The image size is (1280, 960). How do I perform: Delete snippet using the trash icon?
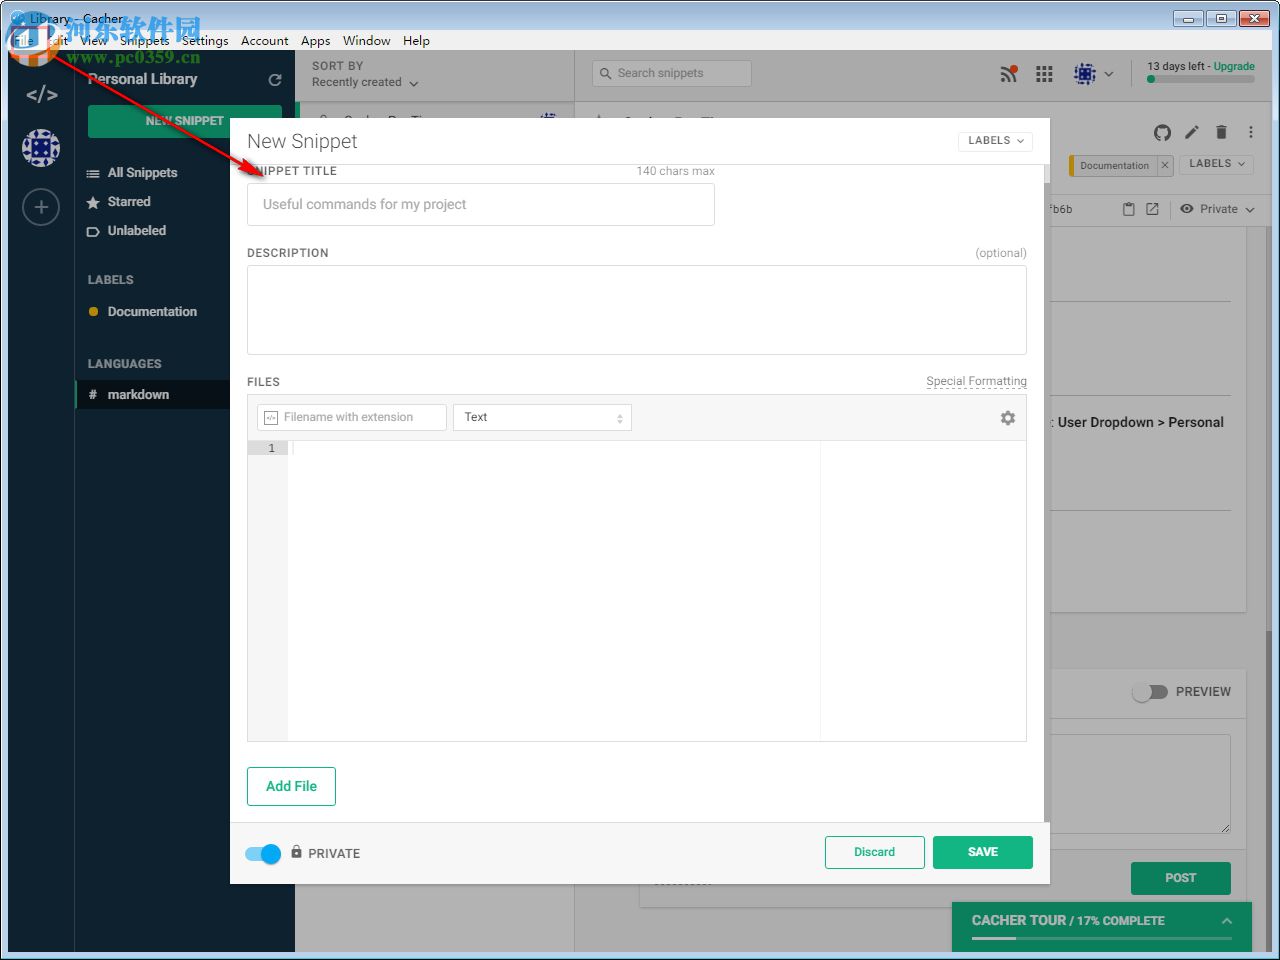pyautogui.click(x=1221, y=132)
